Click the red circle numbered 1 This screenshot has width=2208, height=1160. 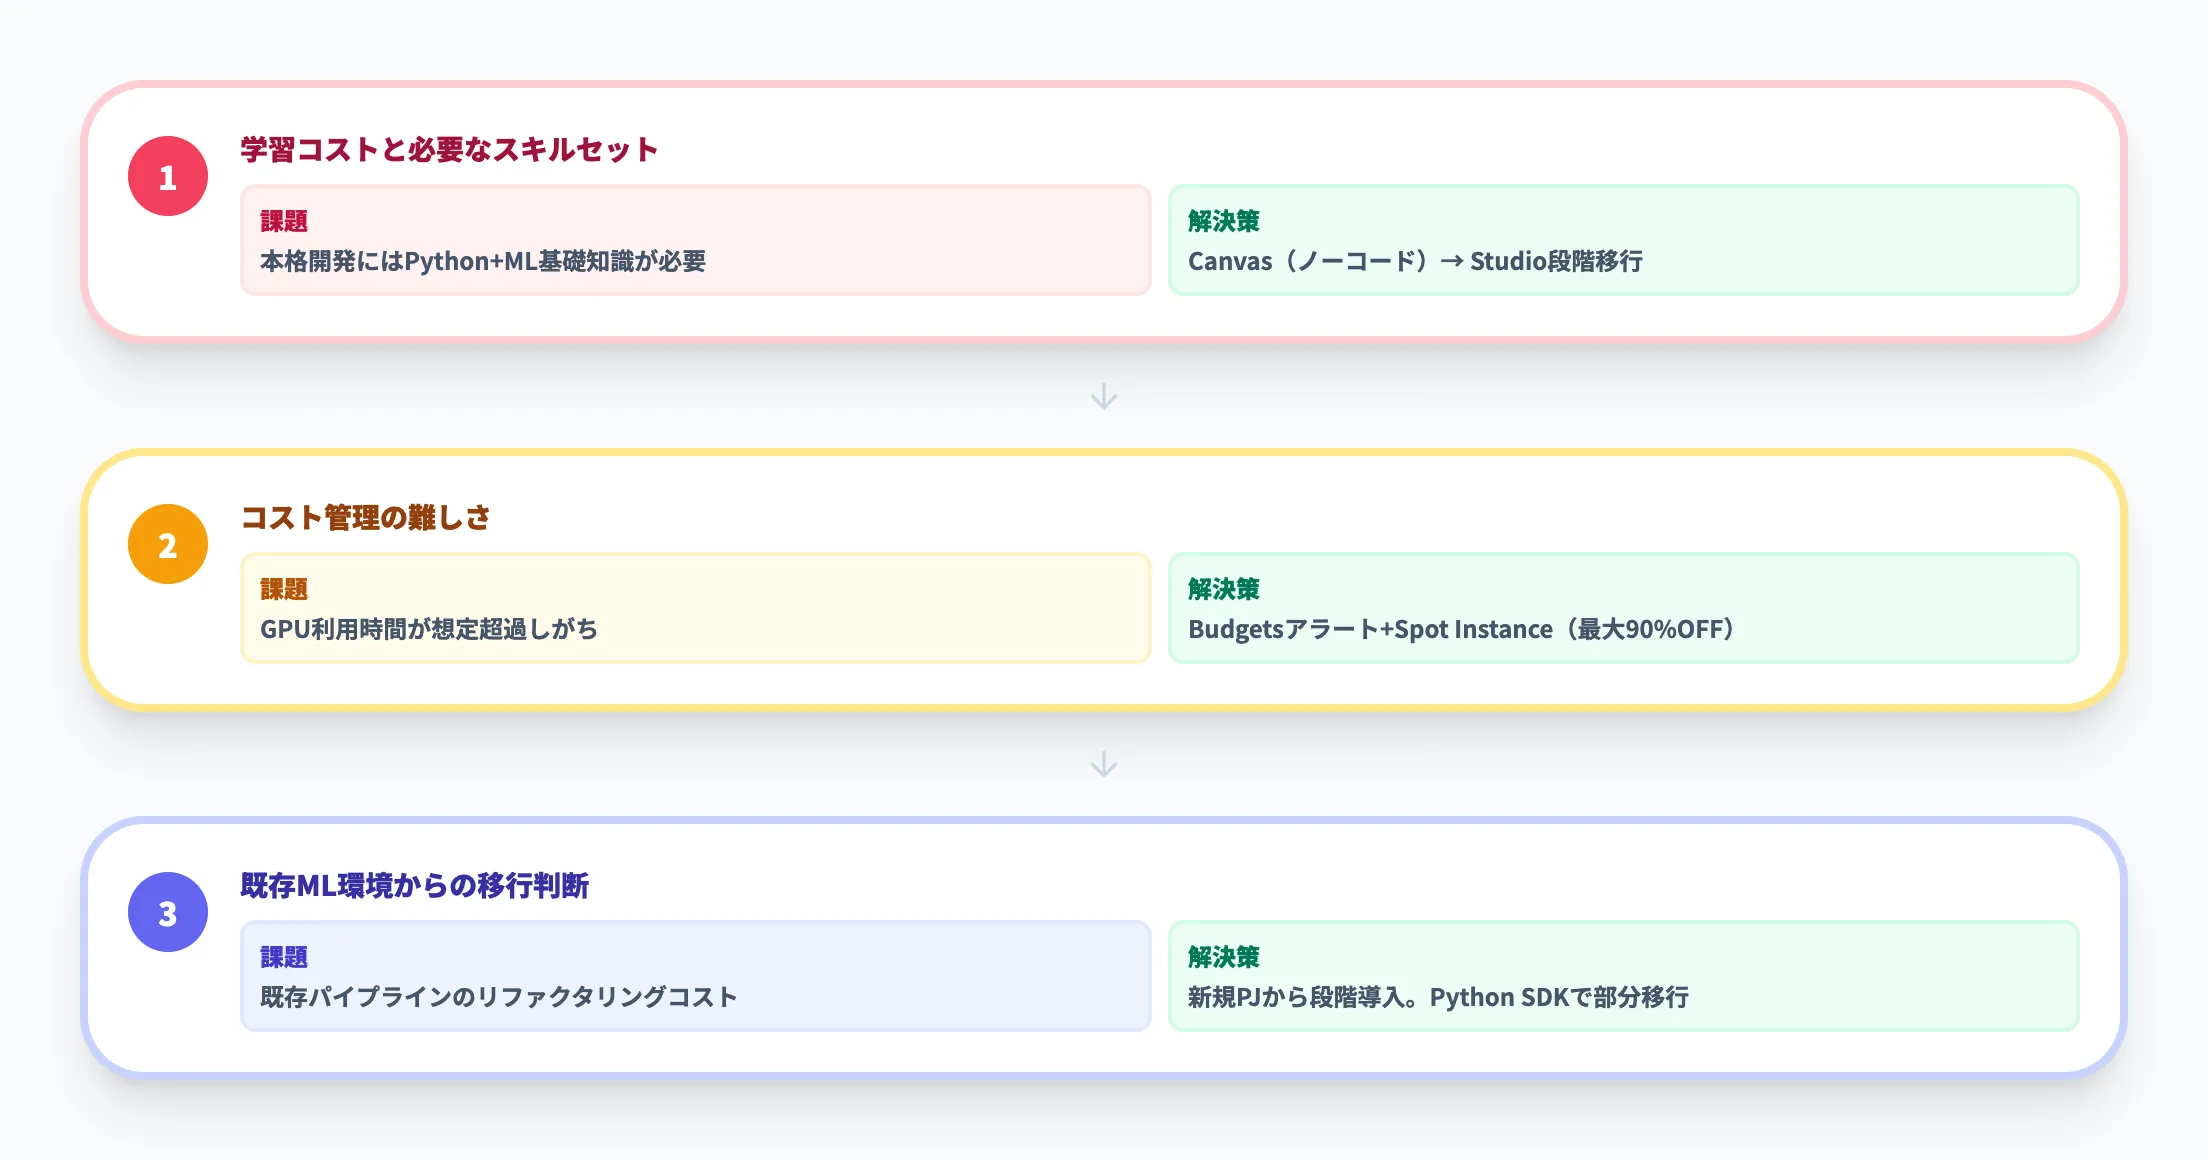coord(168,175)
